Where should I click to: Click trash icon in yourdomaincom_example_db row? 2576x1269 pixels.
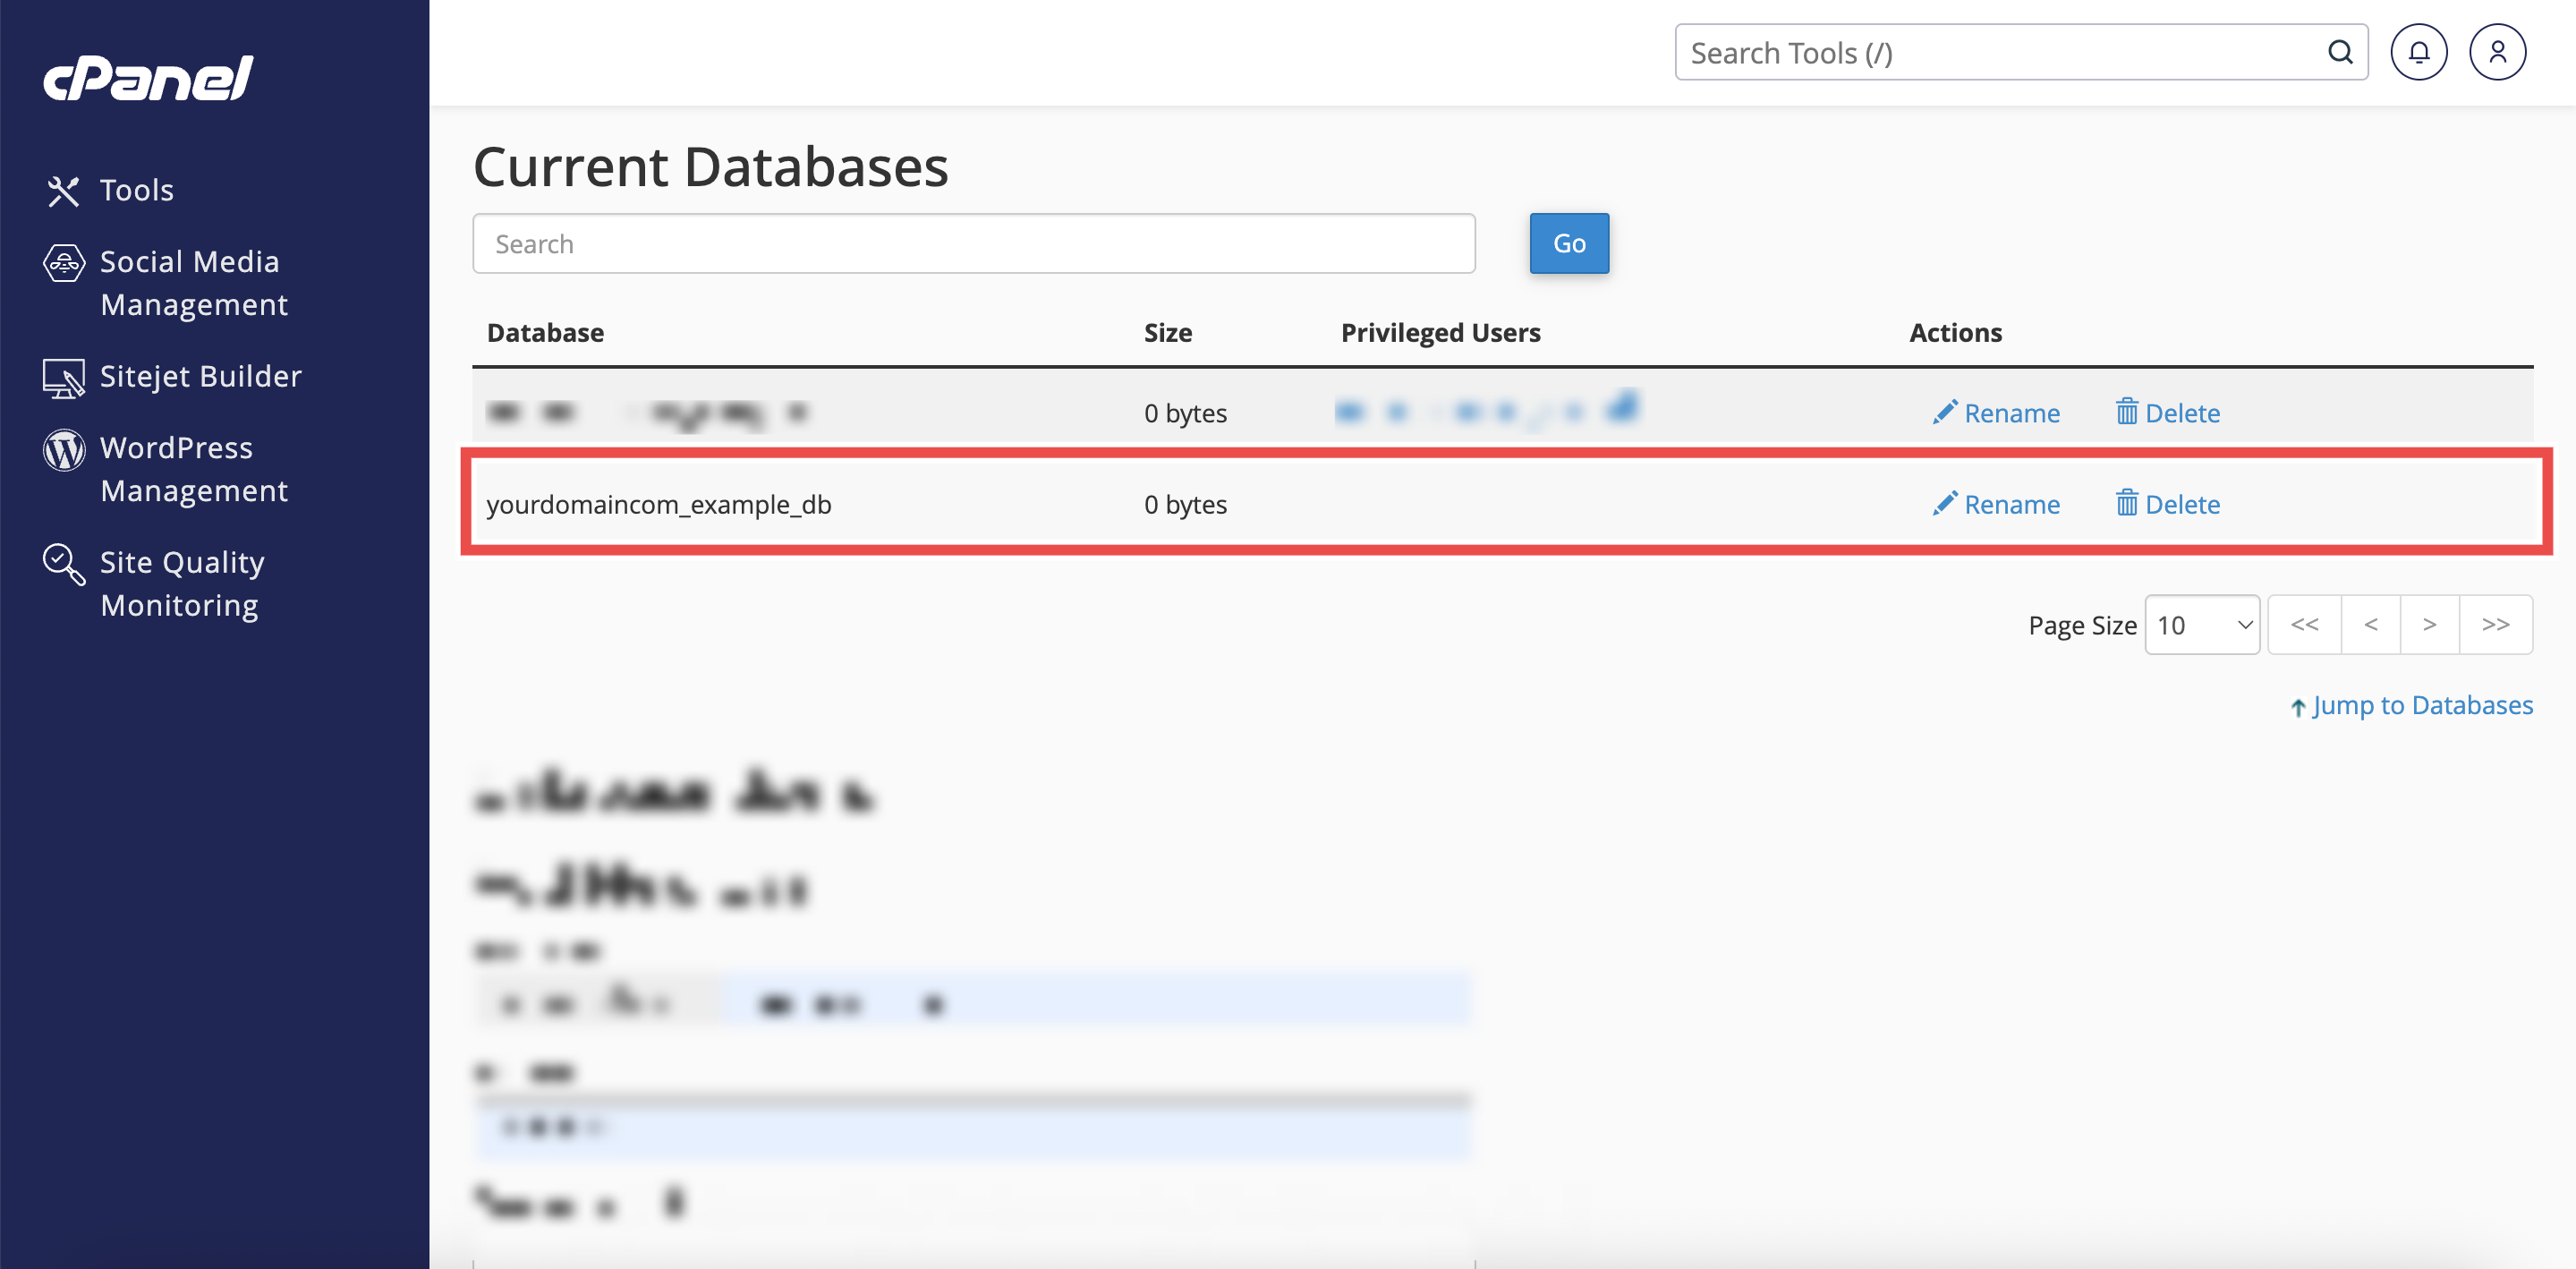(2127, 502)
